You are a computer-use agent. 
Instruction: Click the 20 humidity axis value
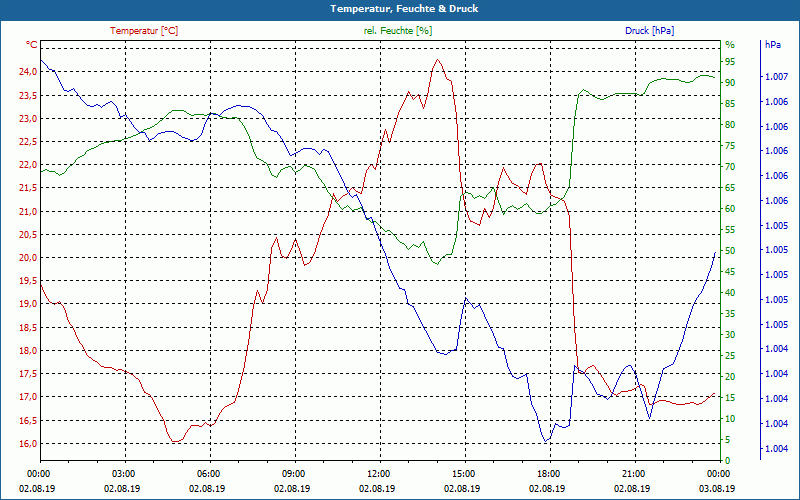click(x=730, y=377)
